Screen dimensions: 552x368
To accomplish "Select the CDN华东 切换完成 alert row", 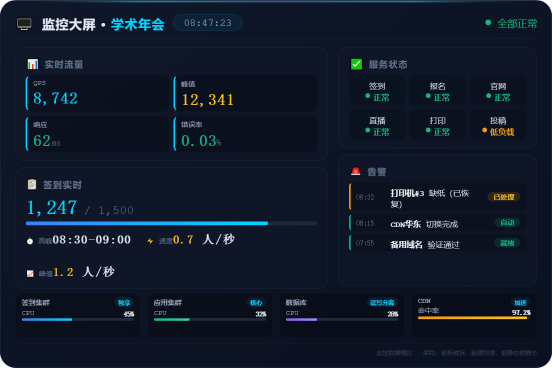I will pyautogui.click(x=438, y=223).
